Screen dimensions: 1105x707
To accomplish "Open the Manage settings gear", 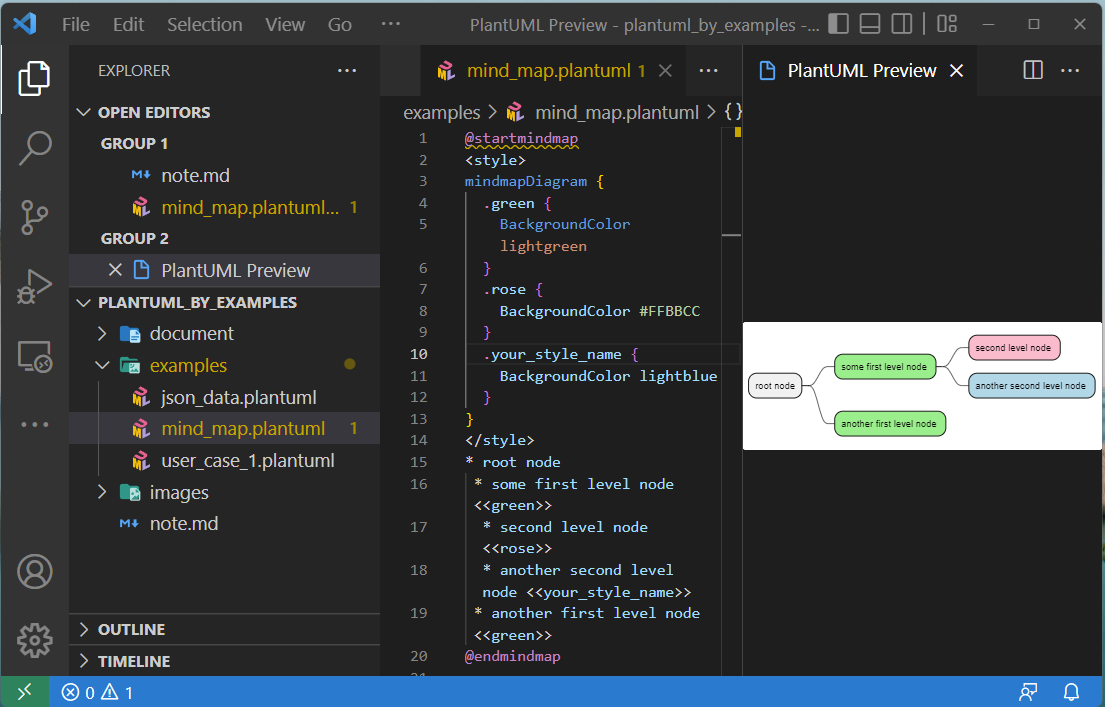I will point(34,640).
